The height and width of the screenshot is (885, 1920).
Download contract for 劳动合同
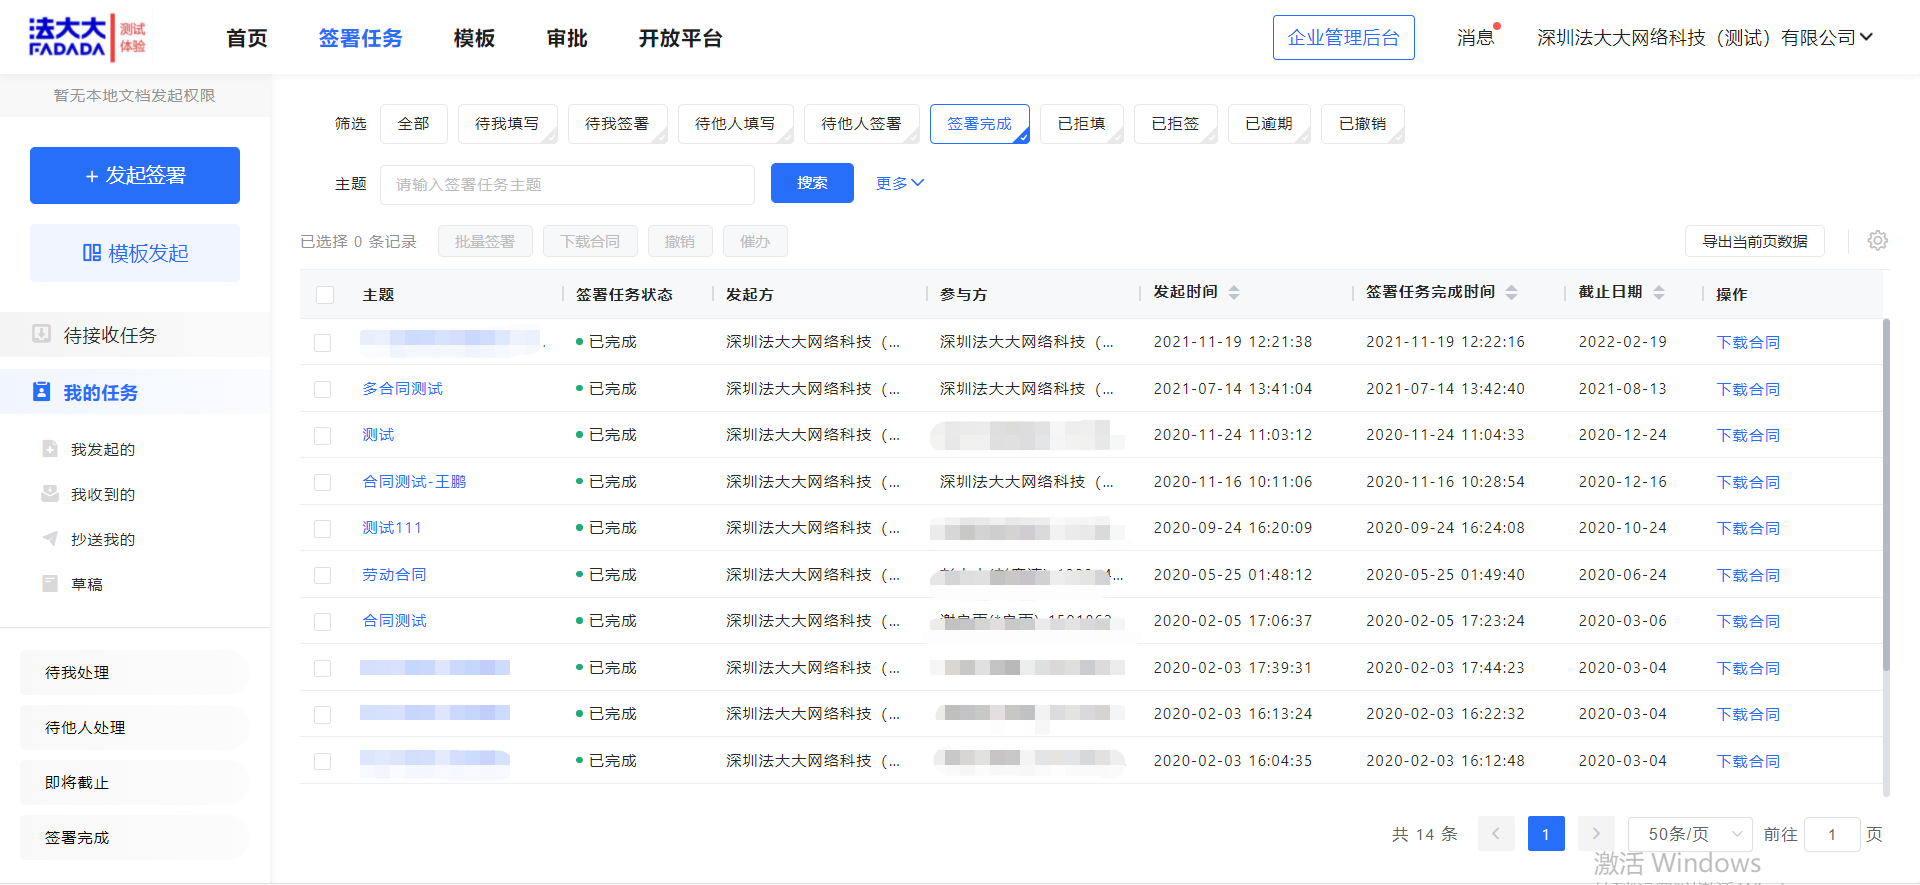coord(1748,575)
